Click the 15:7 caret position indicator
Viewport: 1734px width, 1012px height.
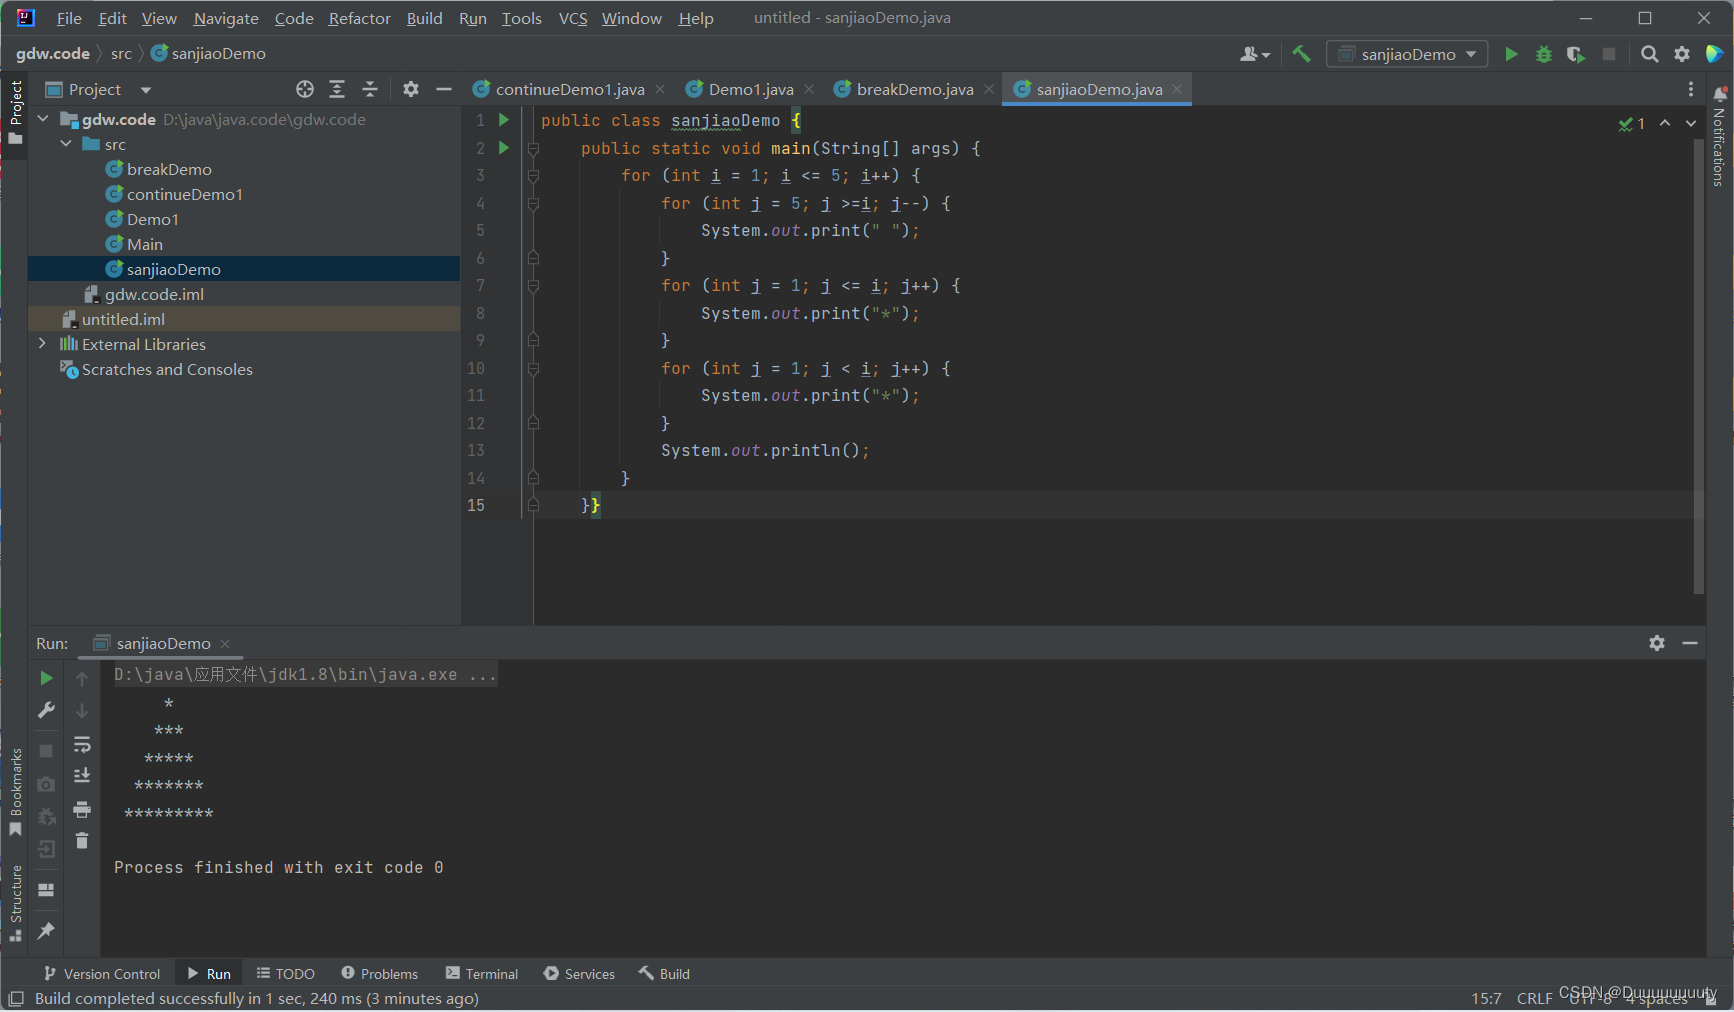[1486, 998]
